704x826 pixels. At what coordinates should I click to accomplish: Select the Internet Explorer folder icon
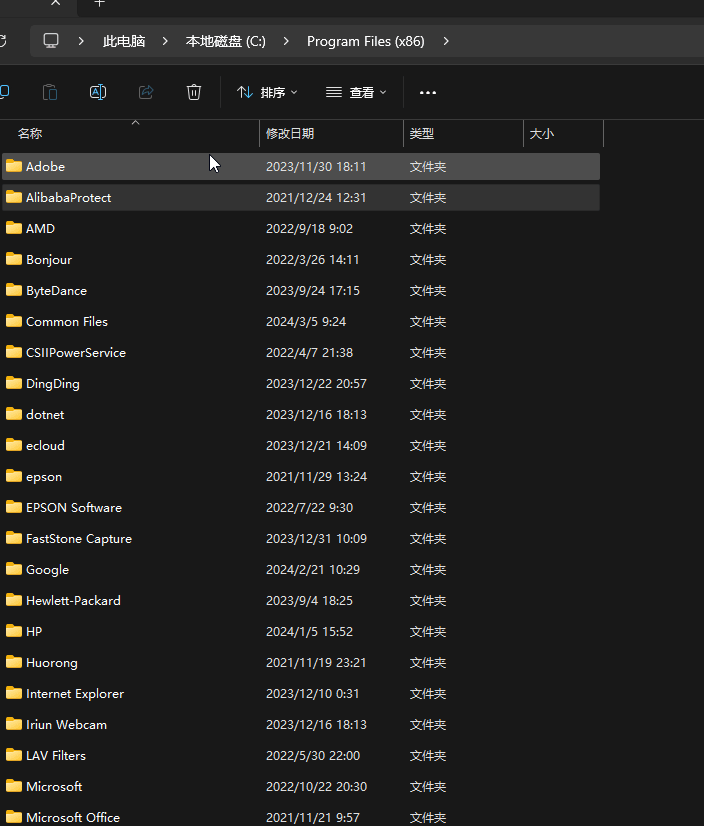14,693
